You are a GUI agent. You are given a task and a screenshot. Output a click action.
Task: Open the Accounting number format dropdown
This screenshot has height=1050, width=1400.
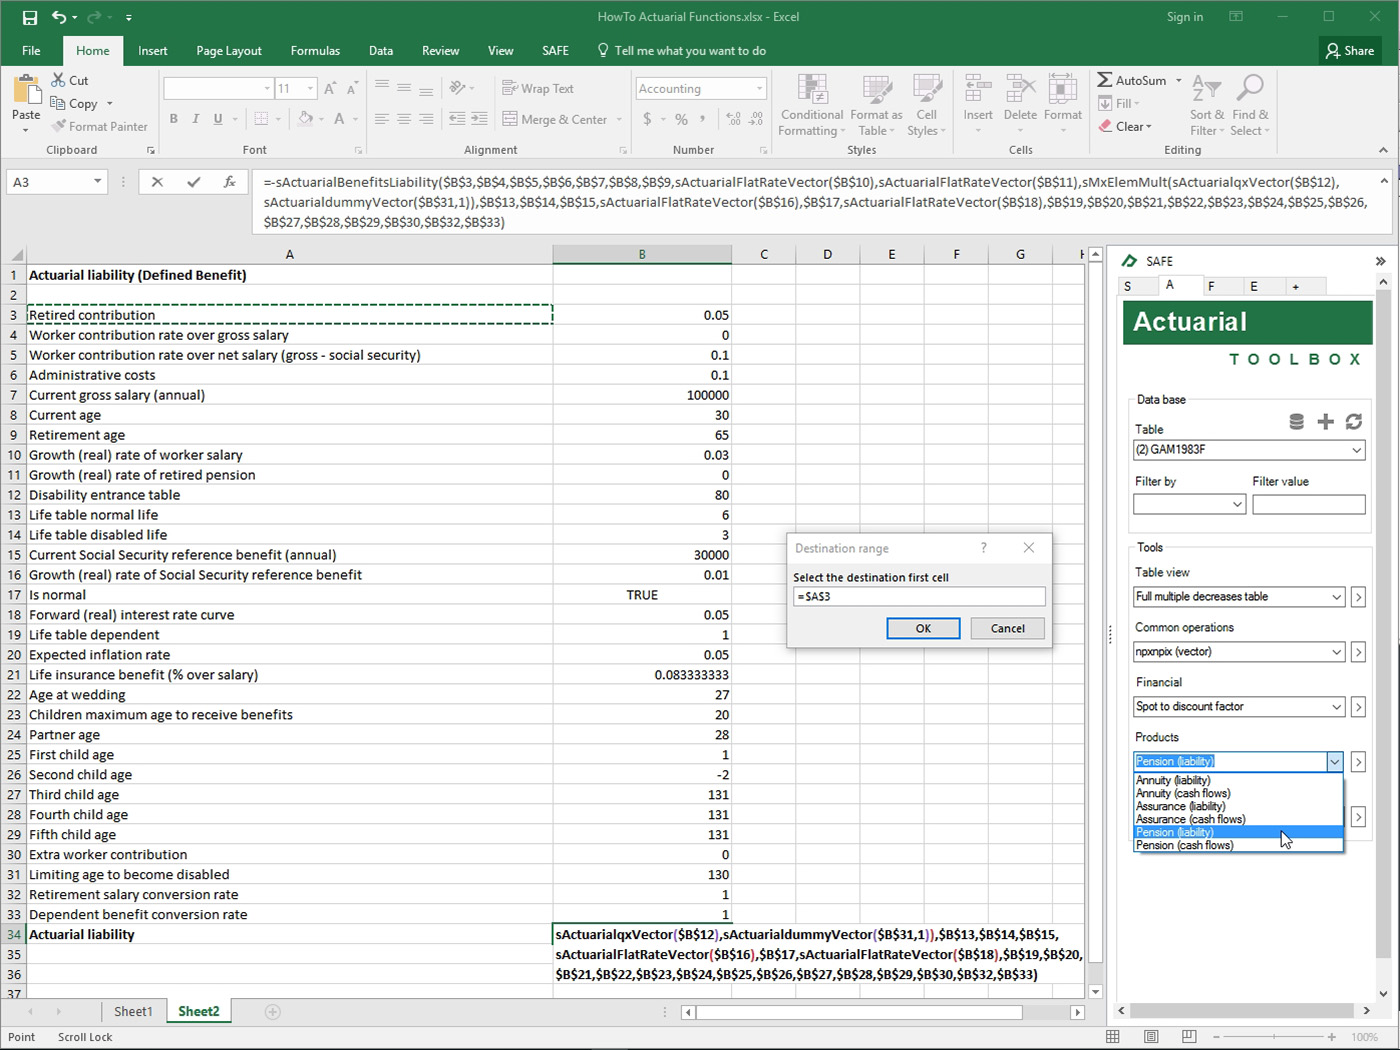[759, 89]
